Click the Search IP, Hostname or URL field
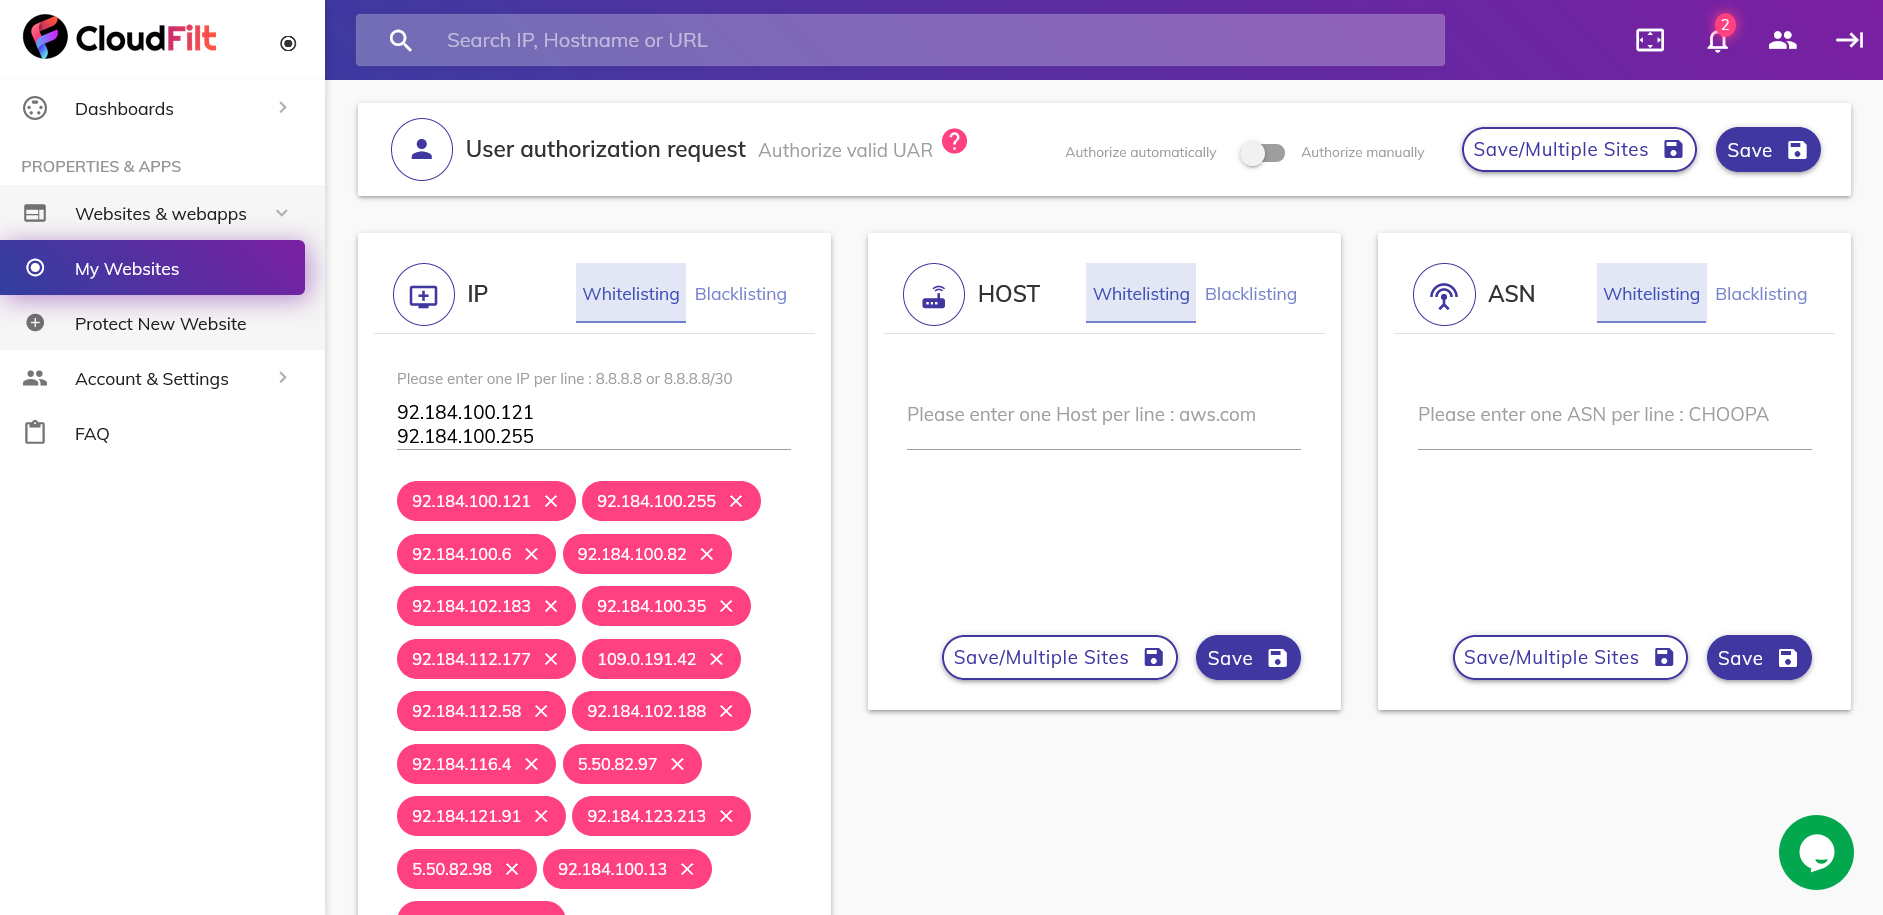This screenshot has width=1883, height=915. pyautogui.click(x=900, y=40)
